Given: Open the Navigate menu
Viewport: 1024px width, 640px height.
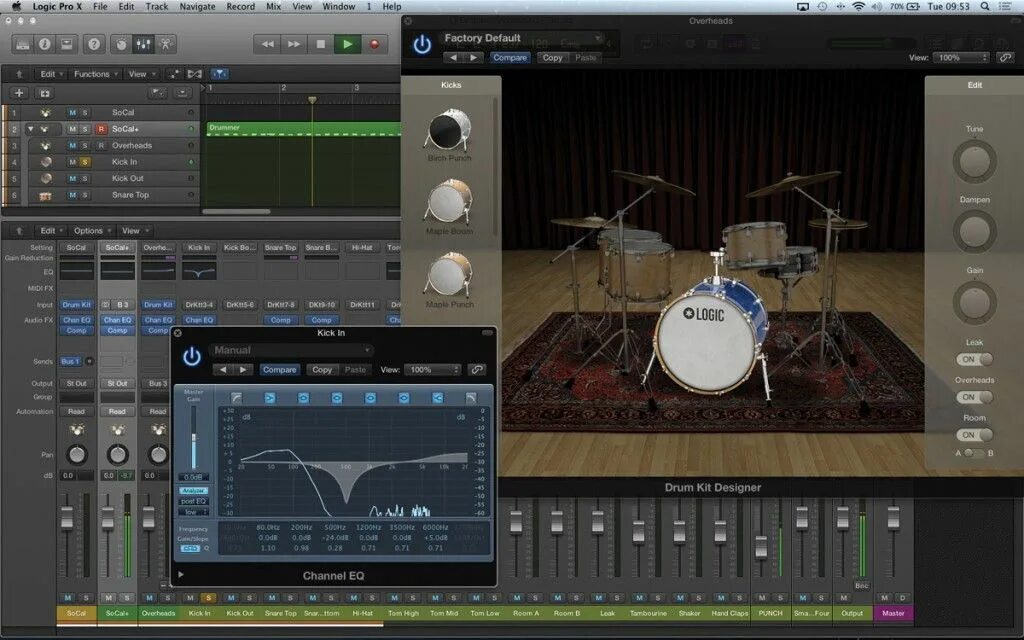Looking at the screenshot, I should 197,7.
